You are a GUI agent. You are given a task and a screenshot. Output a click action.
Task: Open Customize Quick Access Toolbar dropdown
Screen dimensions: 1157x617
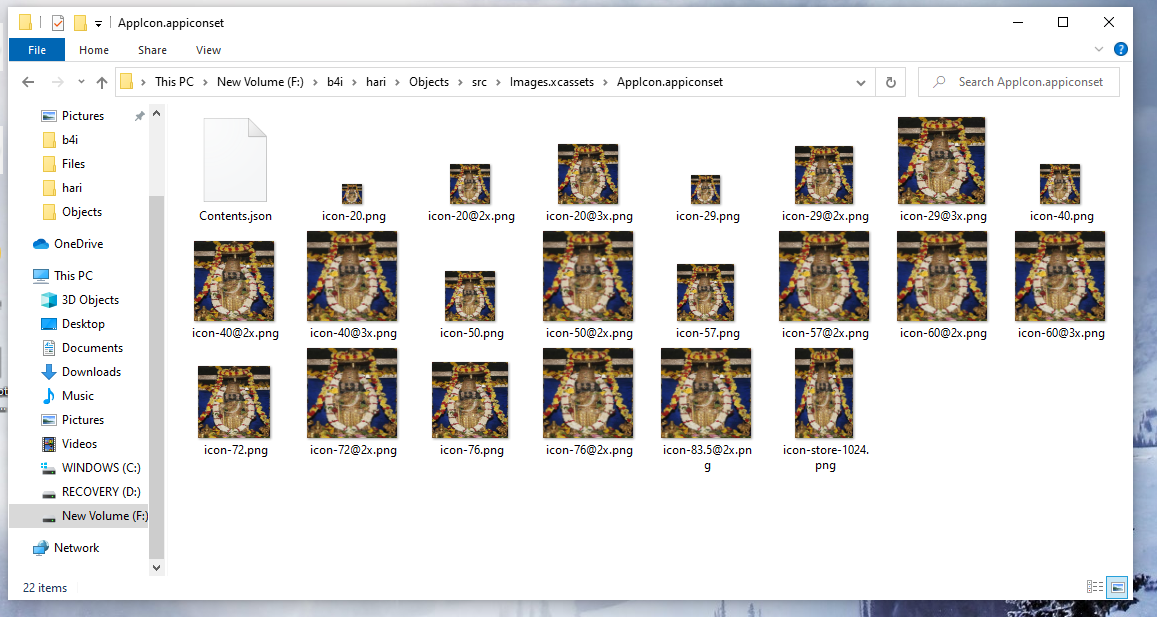(x=98, y=24)
